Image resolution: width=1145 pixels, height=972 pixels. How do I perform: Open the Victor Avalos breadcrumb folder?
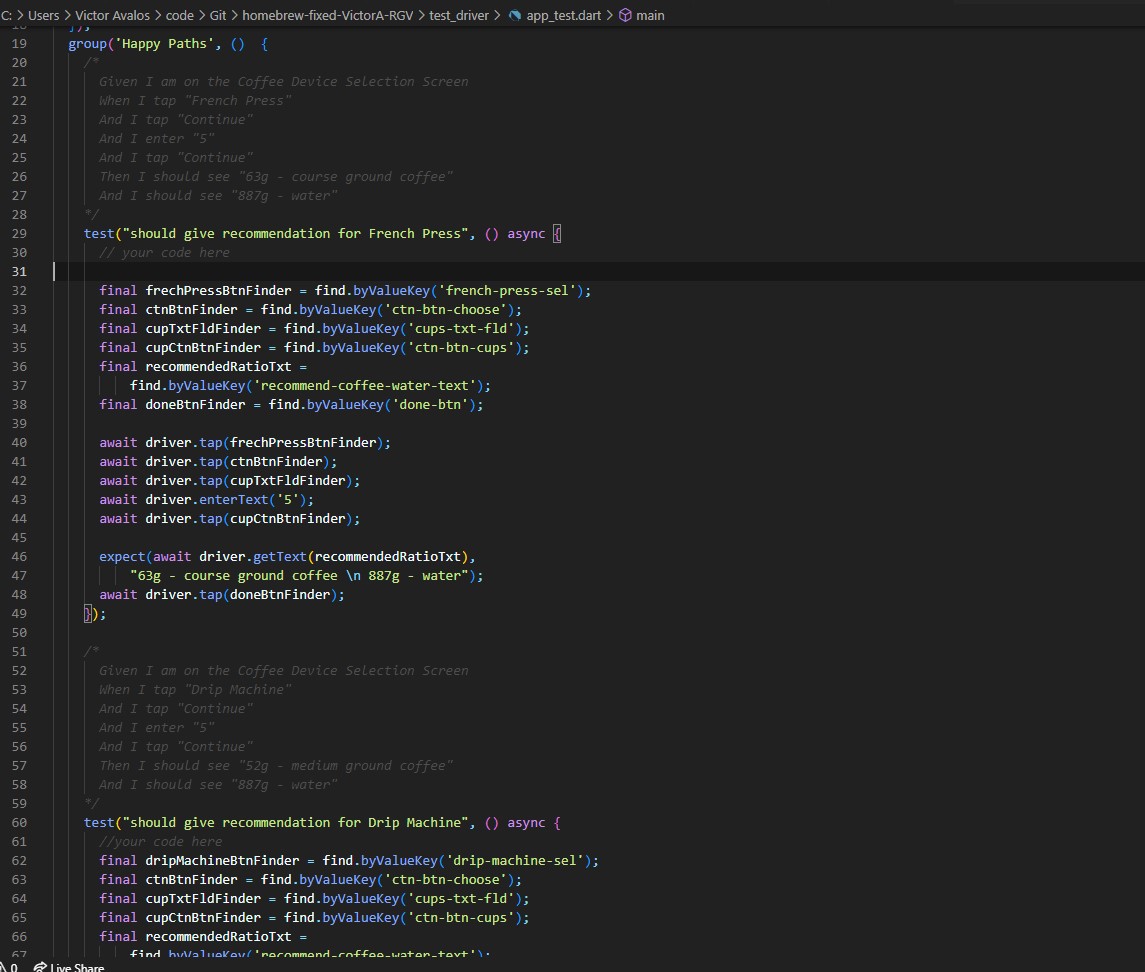pyautogui.click(x=115, y=16)
